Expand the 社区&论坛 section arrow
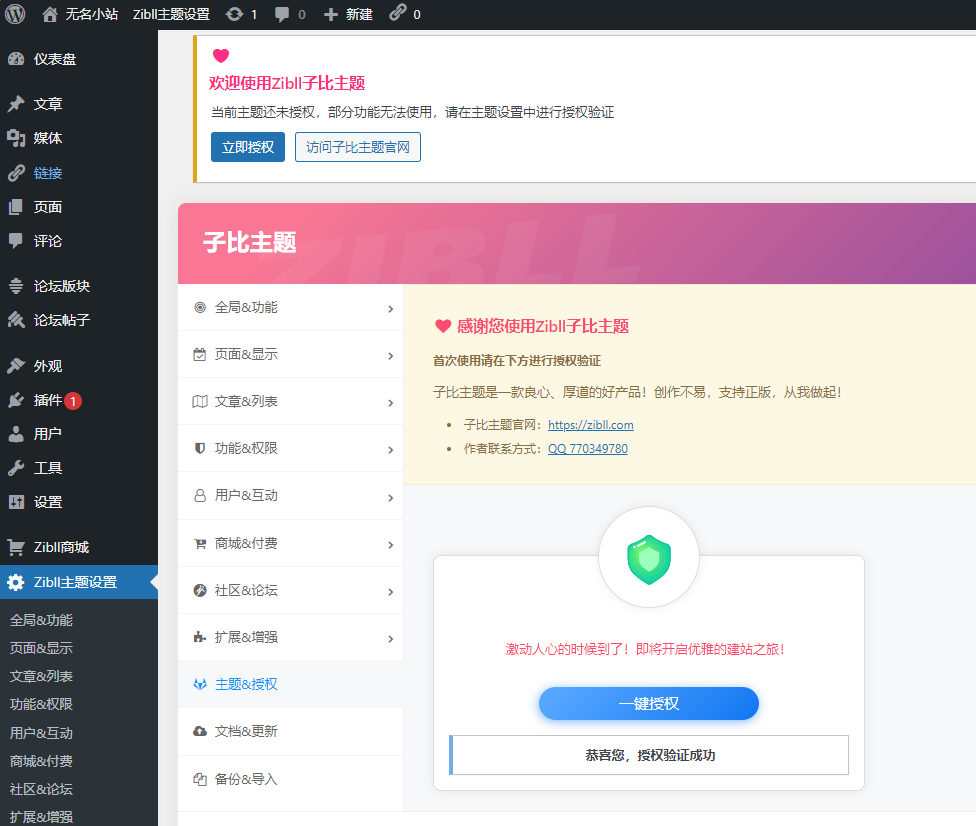Viewport: 976px width, 826px height. click(390, 592)
